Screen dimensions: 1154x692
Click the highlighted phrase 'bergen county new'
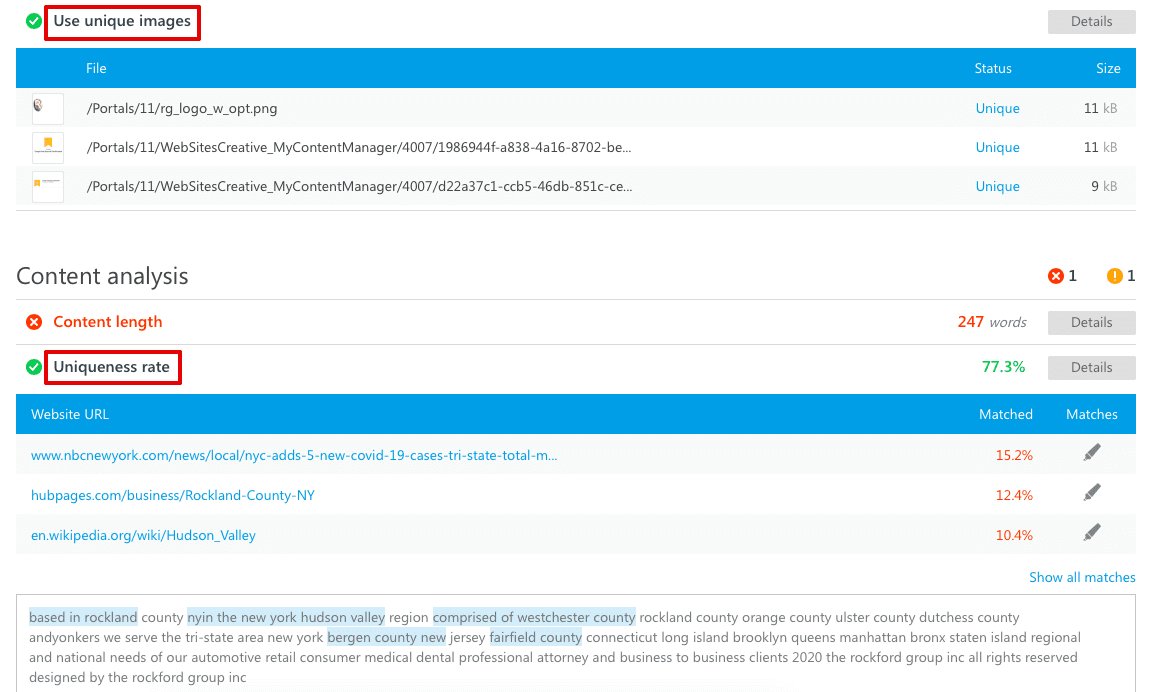click(x=386, y=637)
